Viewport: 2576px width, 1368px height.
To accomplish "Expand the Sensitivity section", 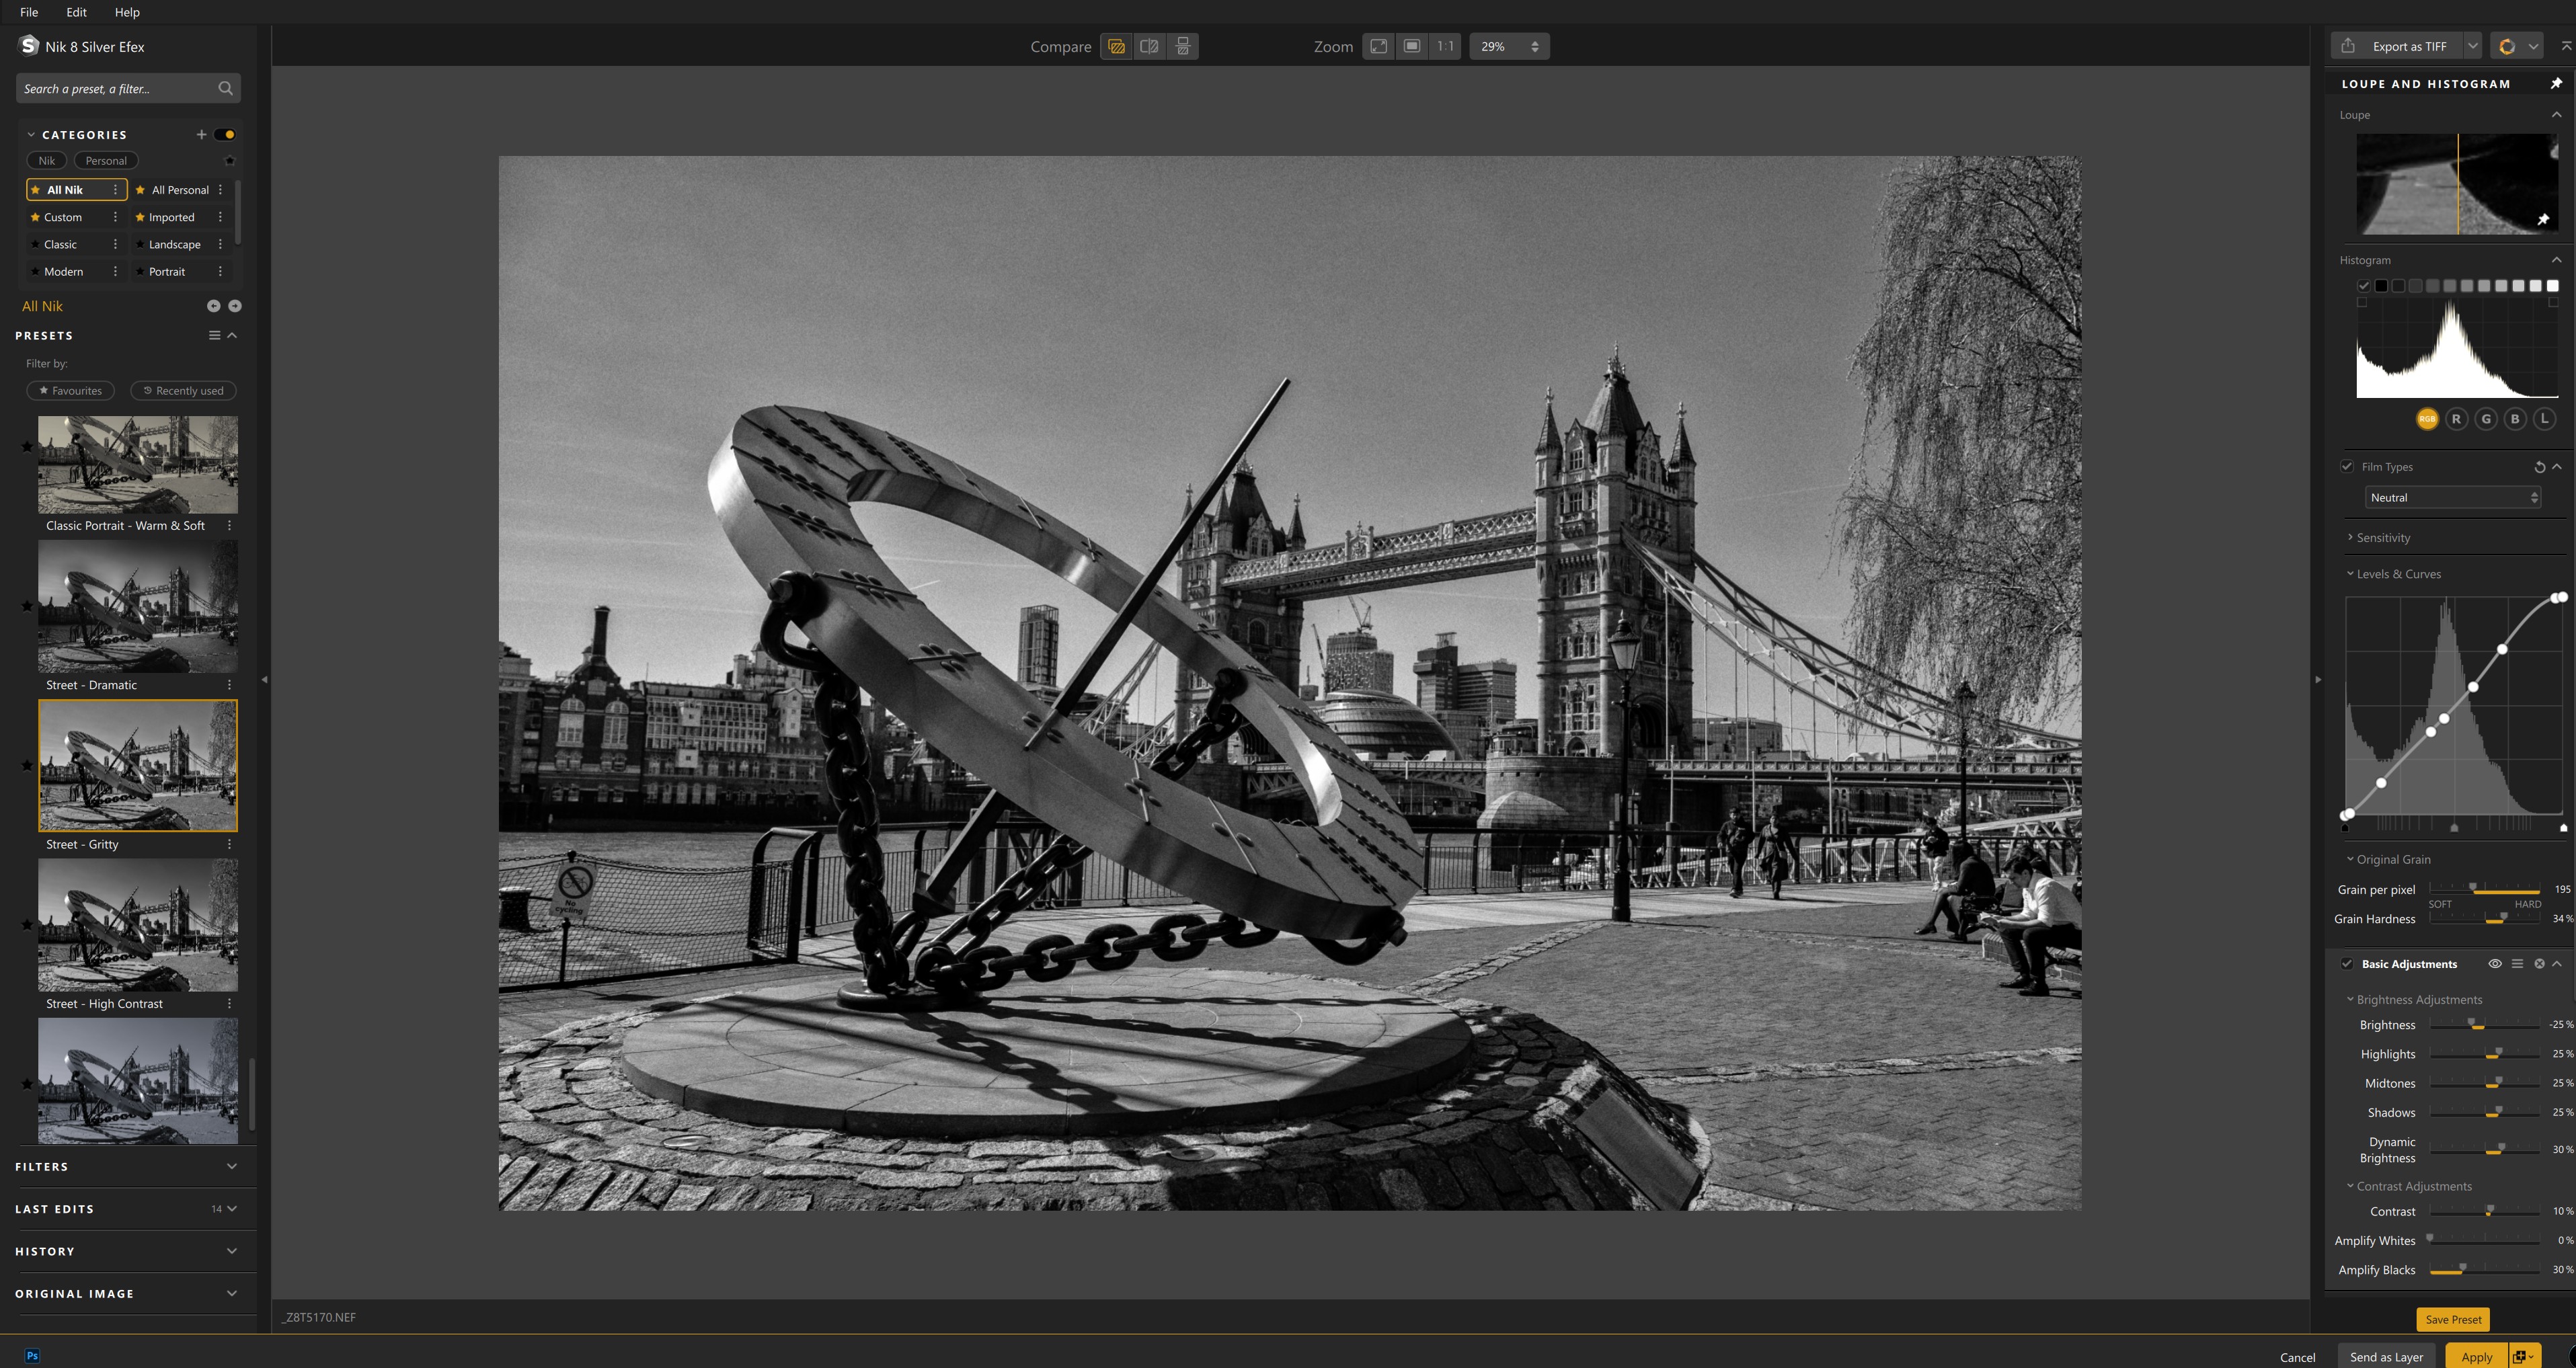I will (2382, 537).
